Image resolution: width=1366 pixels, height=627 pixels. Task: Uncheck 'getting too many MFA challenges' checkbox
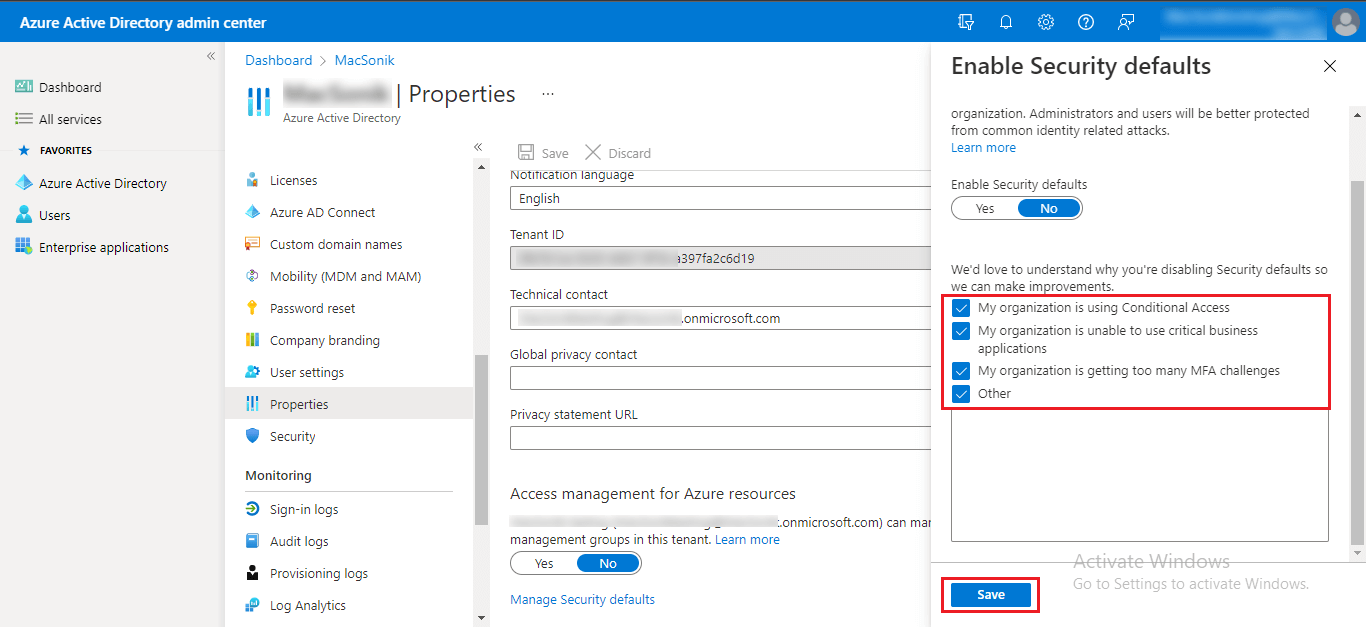click(961, 371)
